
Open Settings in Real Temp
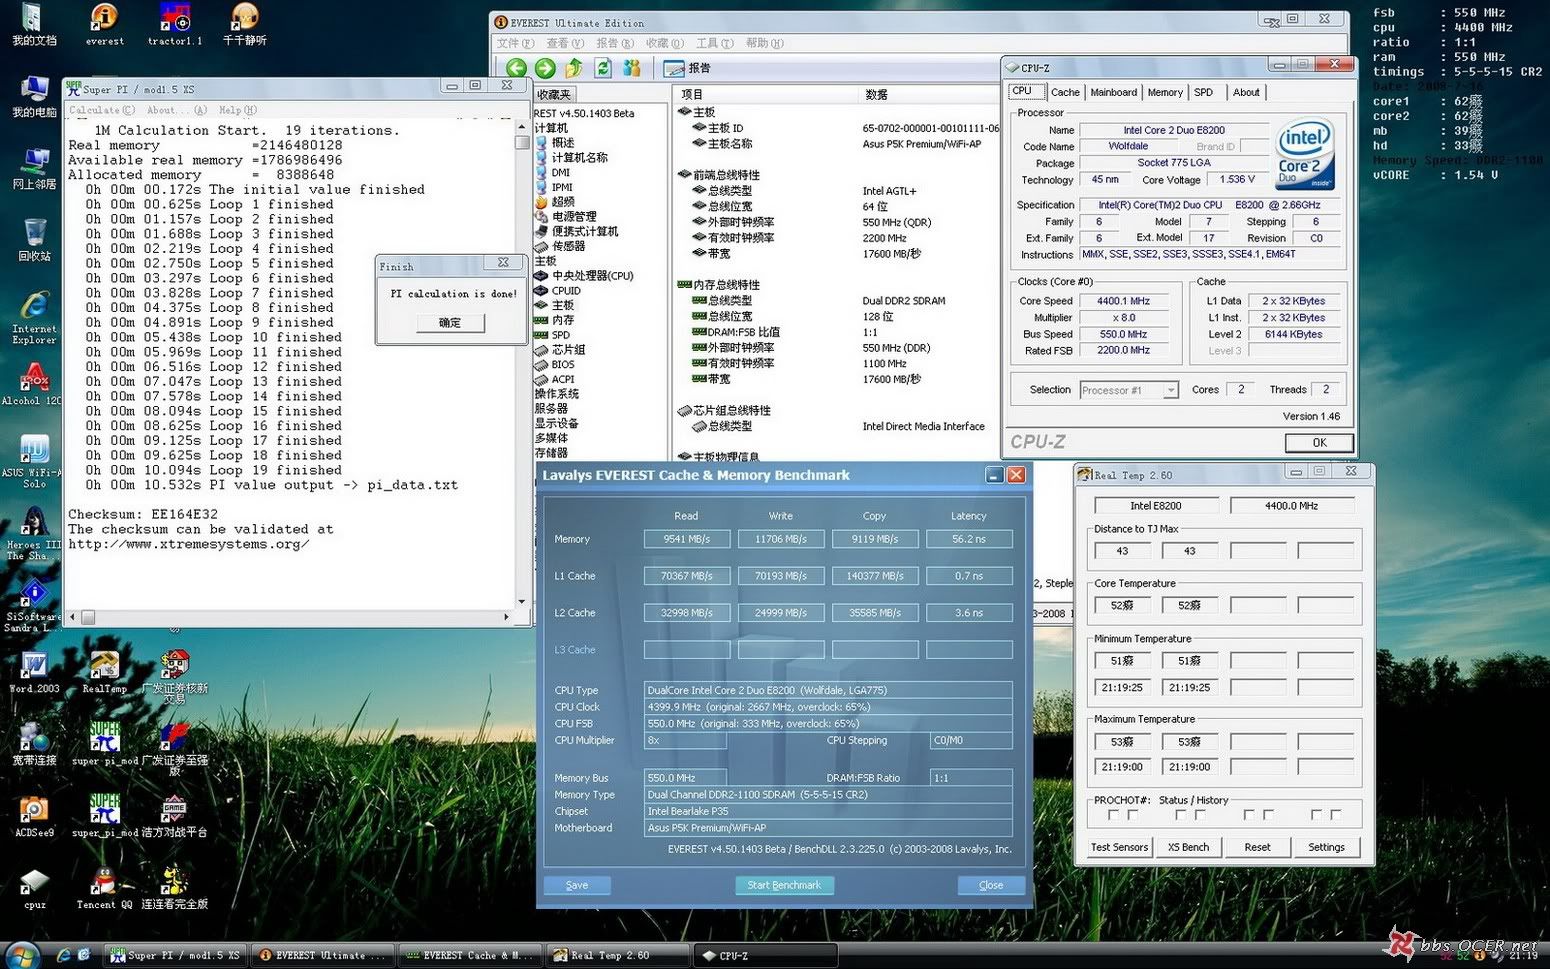1326,847
